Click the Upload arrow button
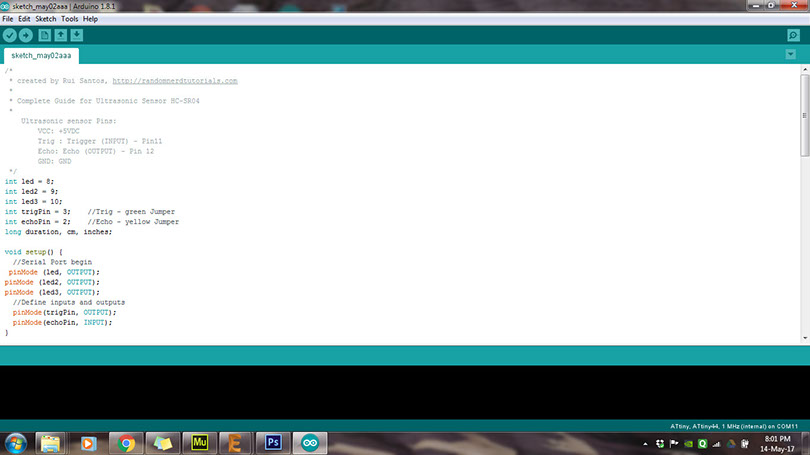This screenshot has width=810, height=455. [x=25, y=35]
